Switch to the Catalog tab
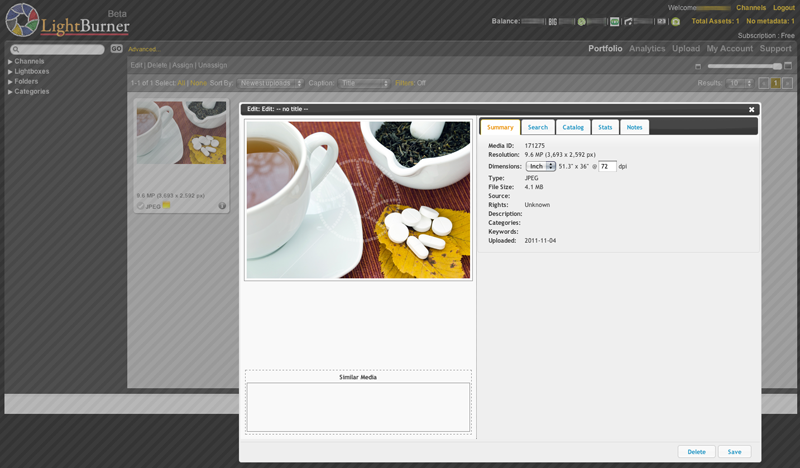Screen dimensions: 800x468 pos(573,127)
